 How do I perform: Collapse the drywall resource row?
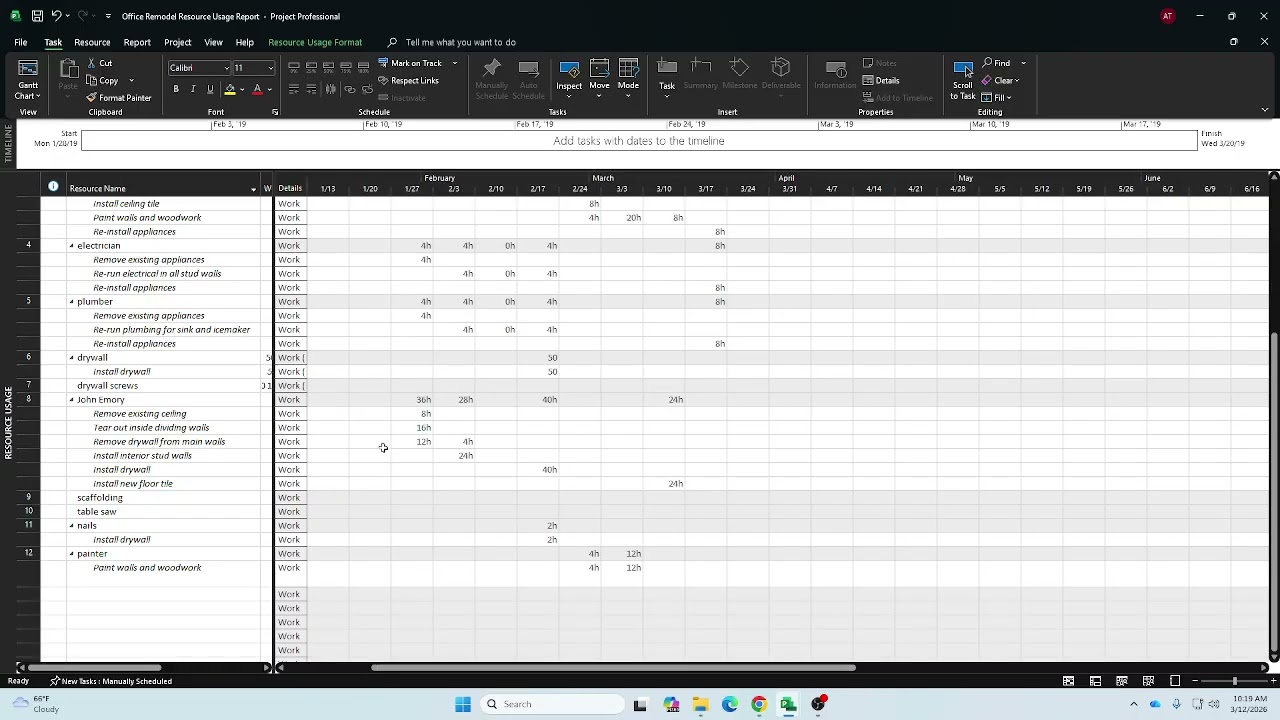point(72,357)
